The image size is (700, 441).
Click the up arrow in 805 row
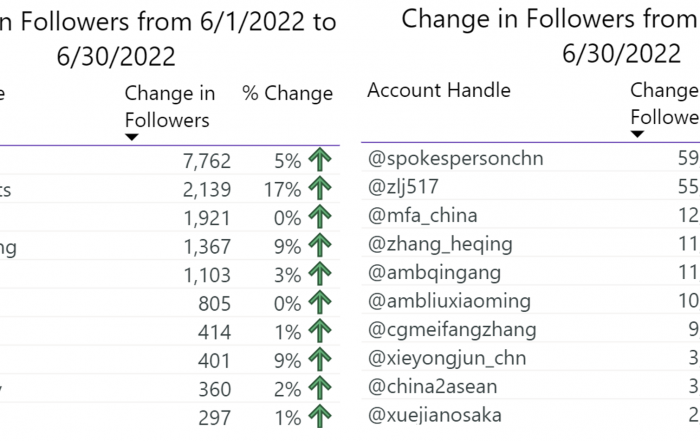(x=320, y=302)
